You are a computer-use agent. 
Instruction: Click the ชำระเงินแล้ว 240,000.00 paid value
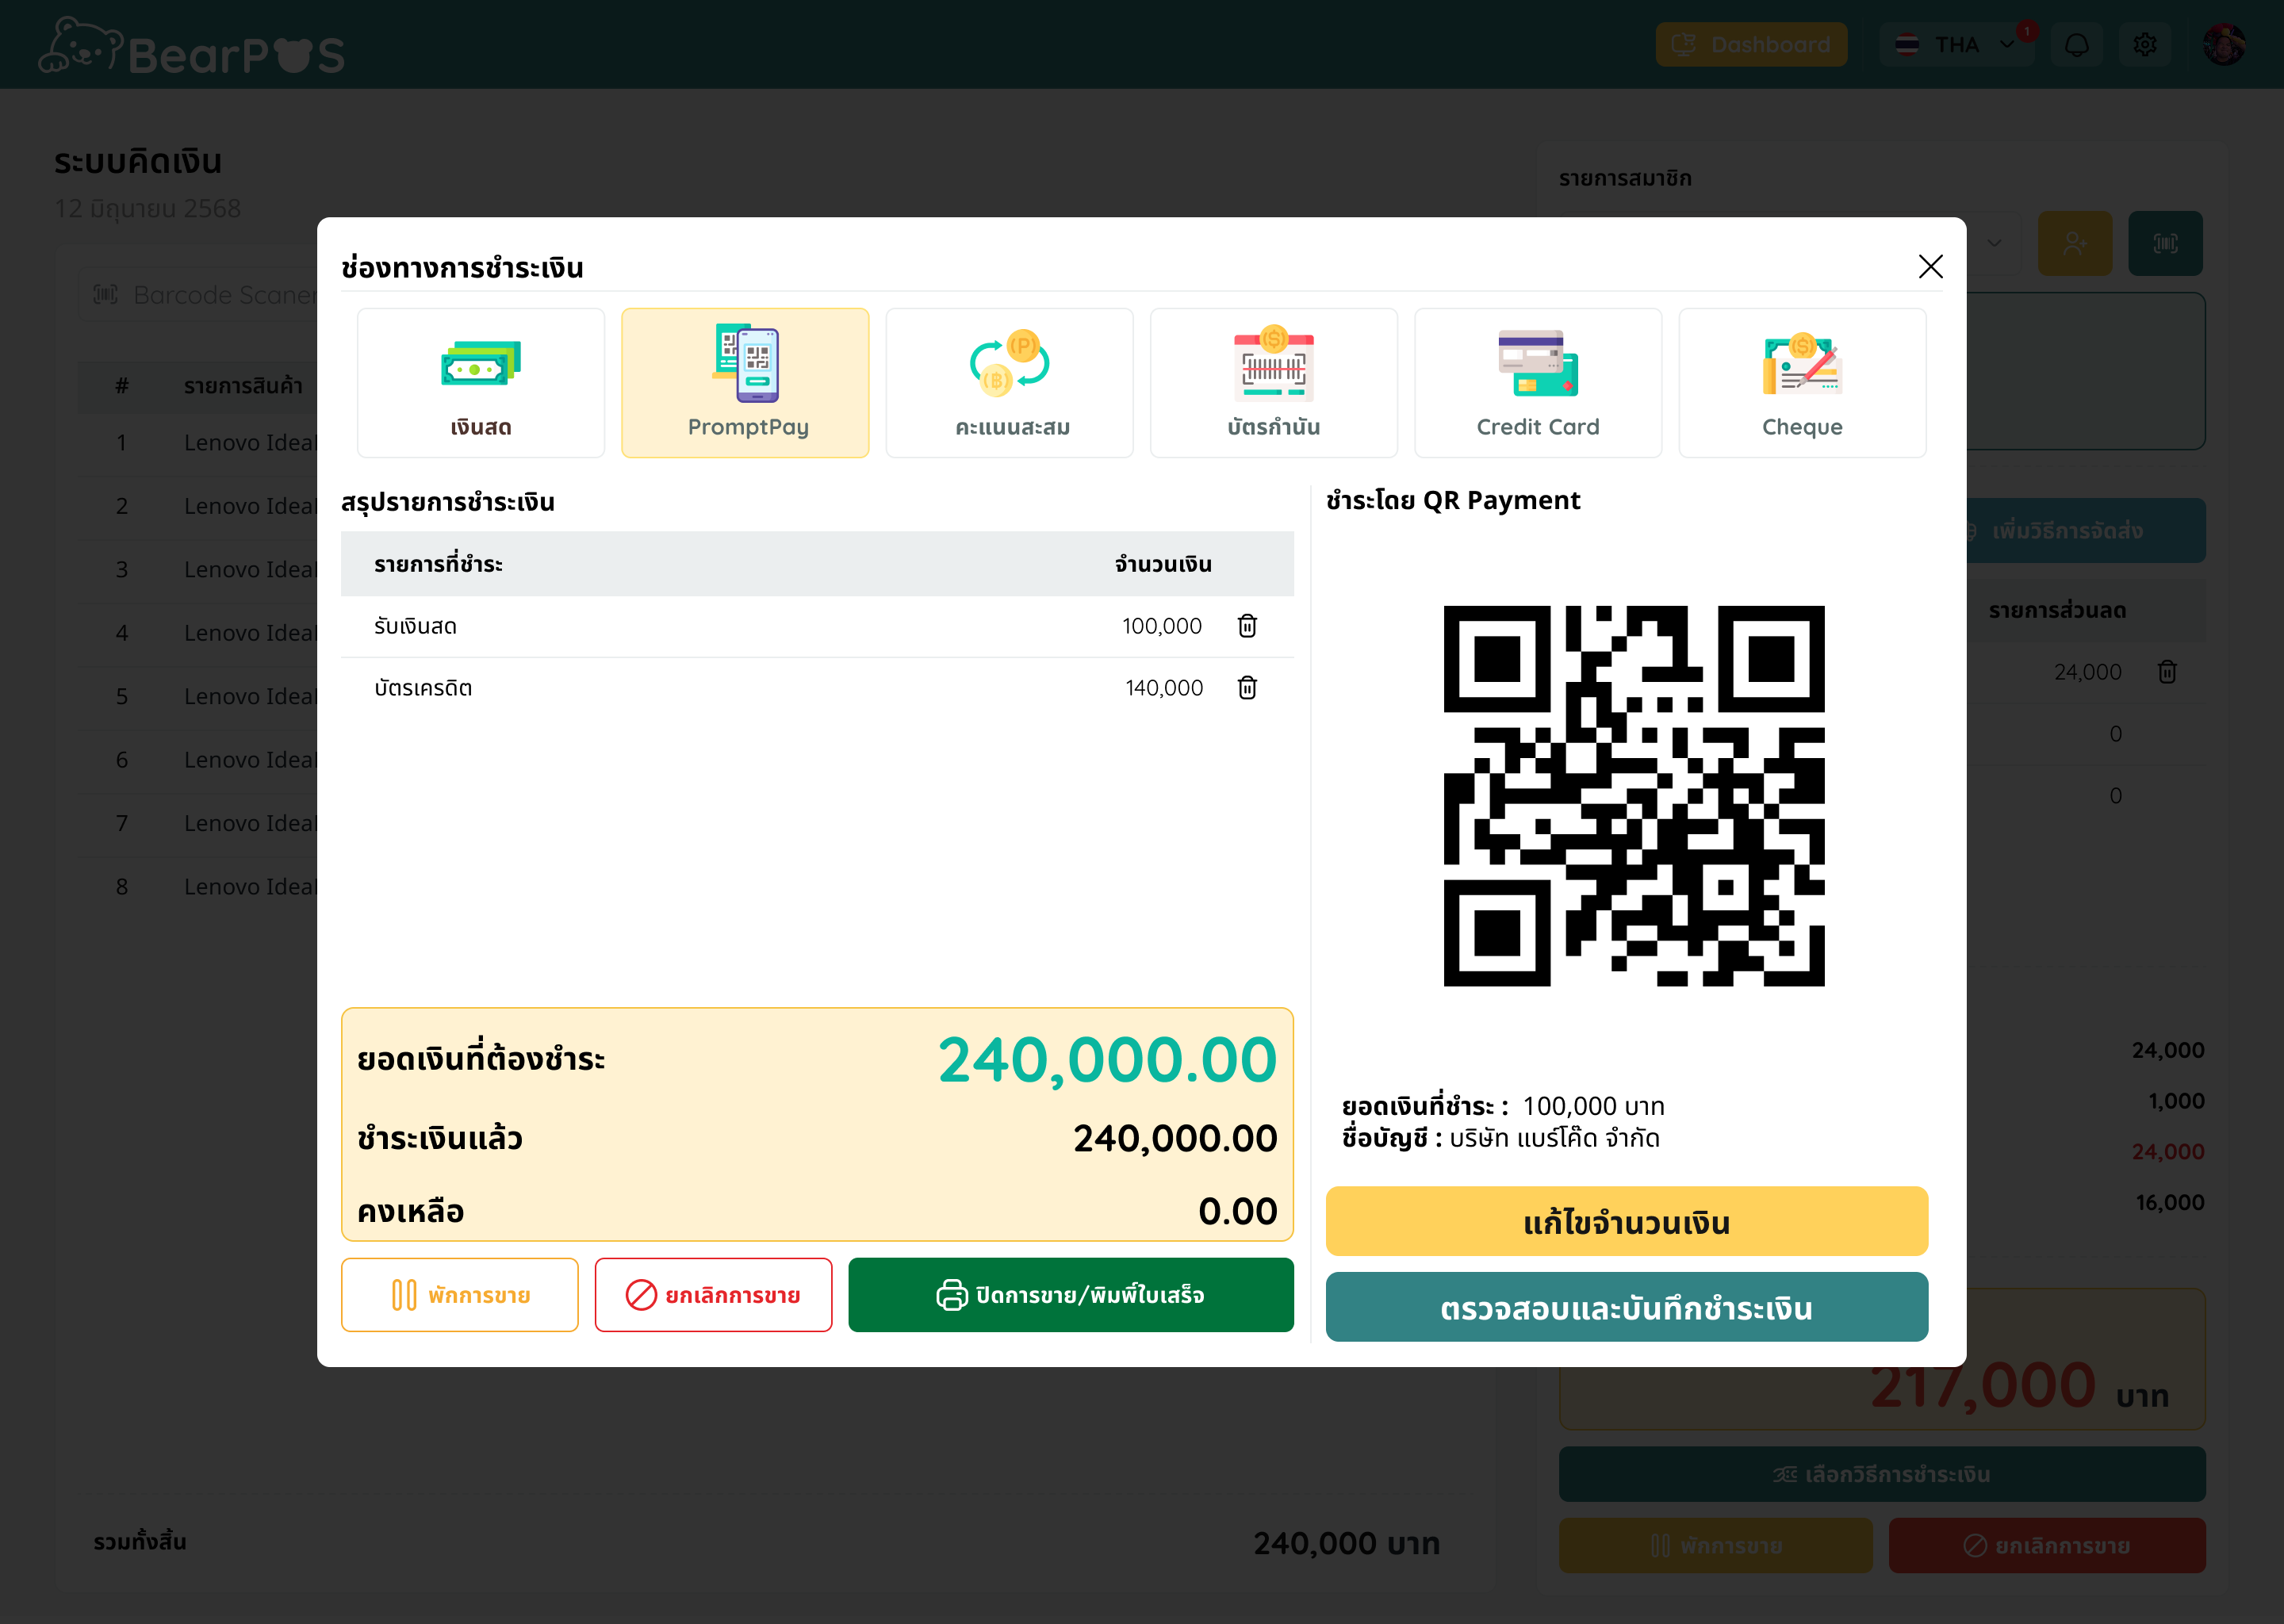point(1175,1139)
